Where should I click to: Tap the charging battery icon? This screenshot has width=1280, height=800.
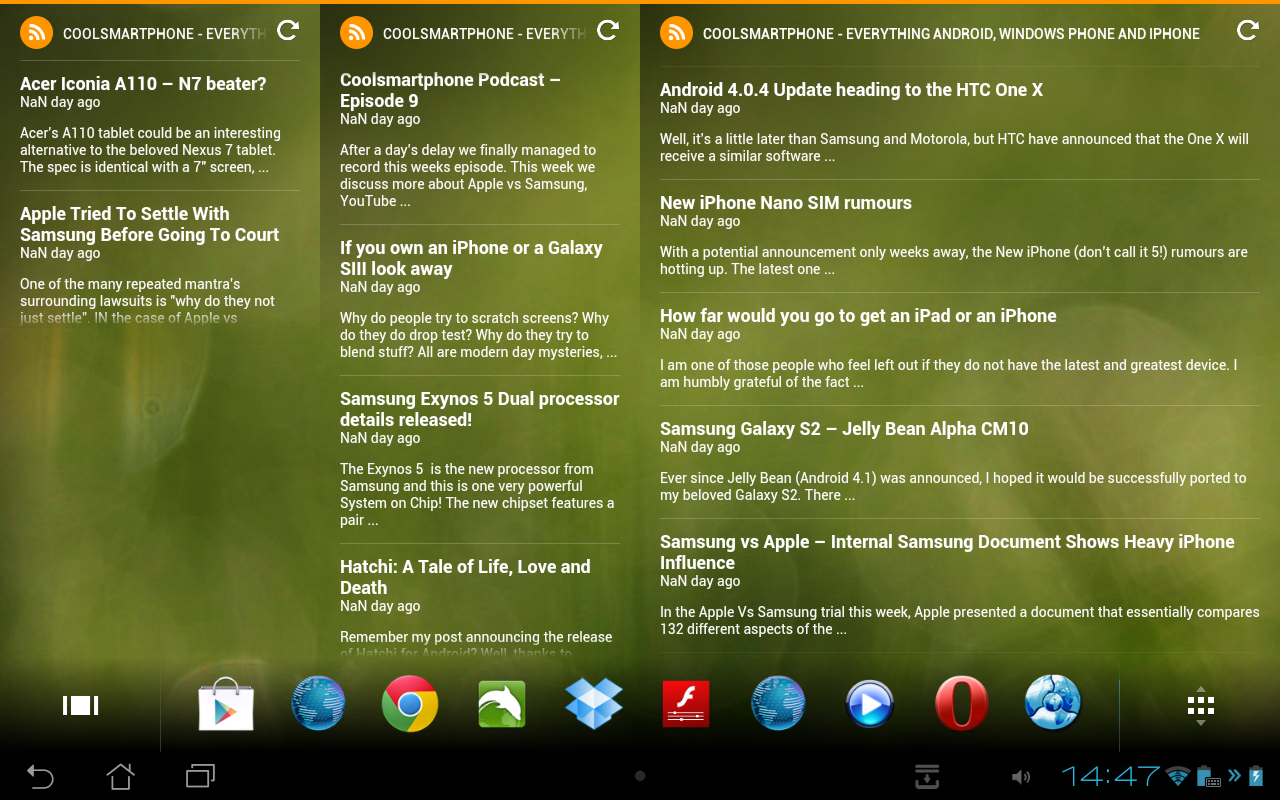point(1256,776)
